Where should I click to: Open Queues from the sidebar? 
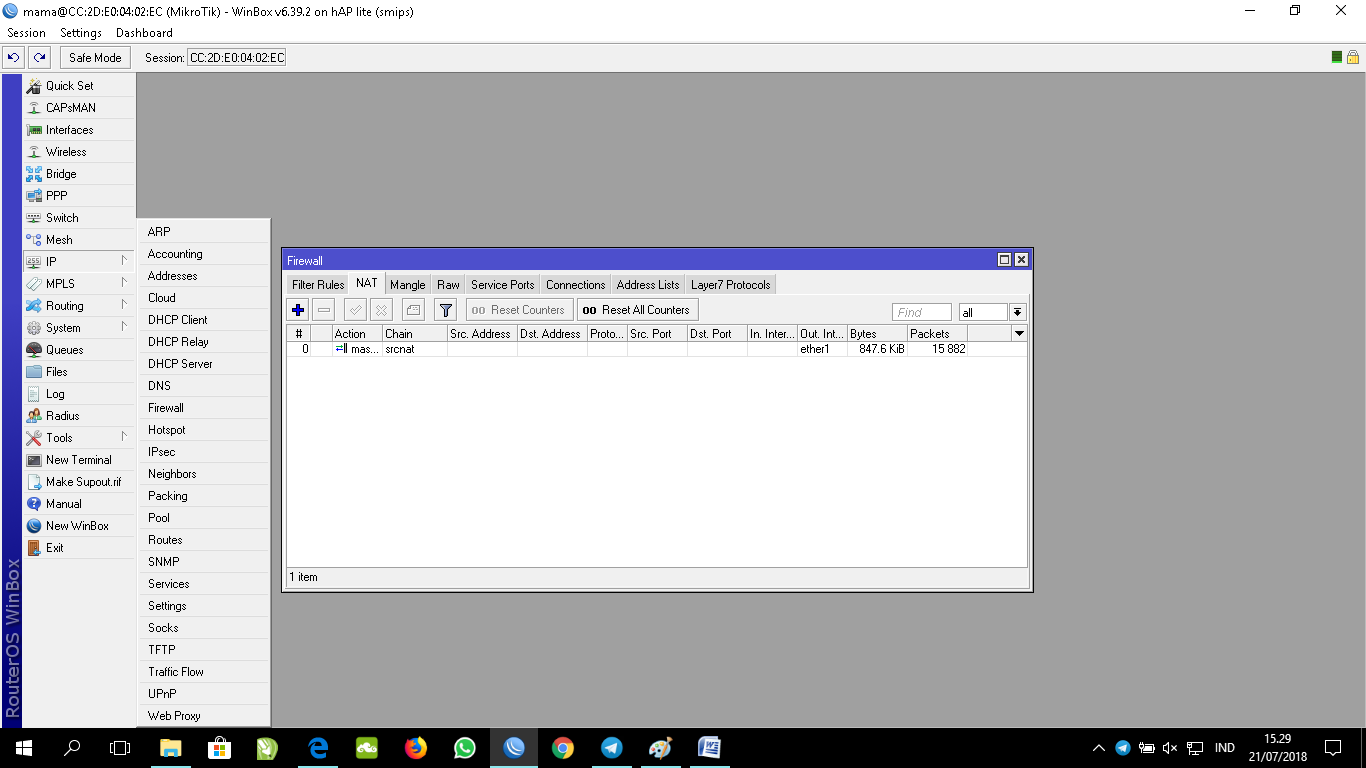[x=79, y=350]
